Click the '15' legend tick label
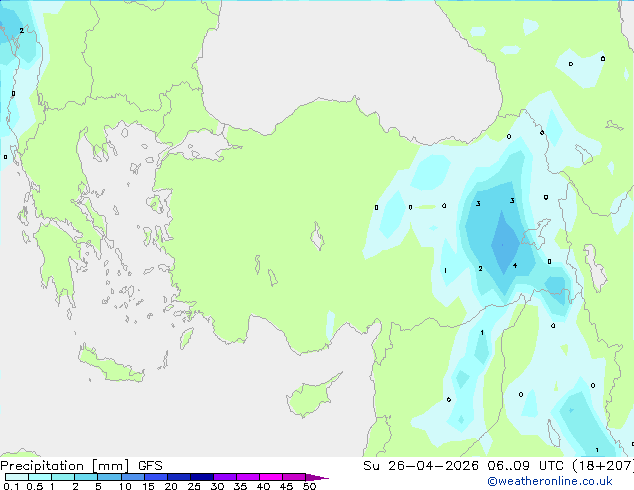The height and width of the screenshot is (490, 634). [148, 486]
